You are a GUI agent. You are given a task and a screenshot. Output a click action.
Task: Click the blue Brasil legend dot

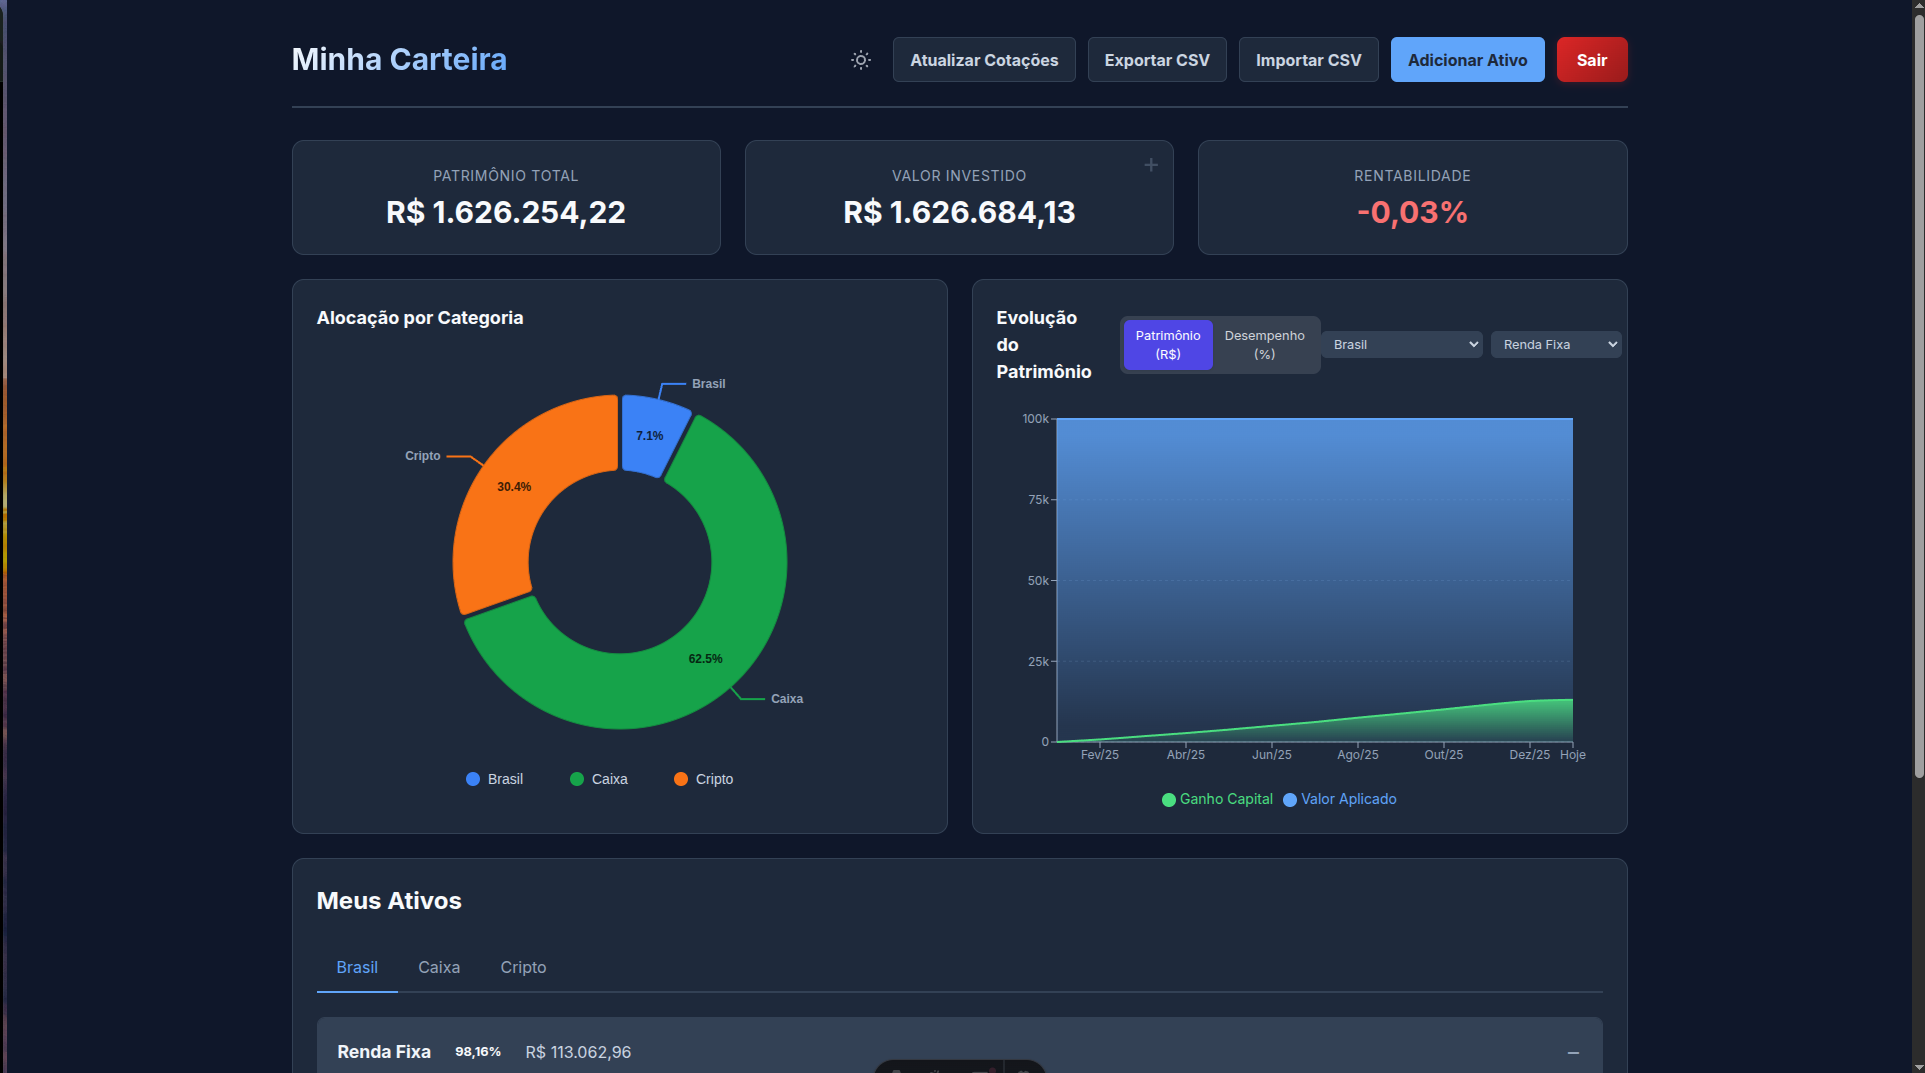coord(471,779)
